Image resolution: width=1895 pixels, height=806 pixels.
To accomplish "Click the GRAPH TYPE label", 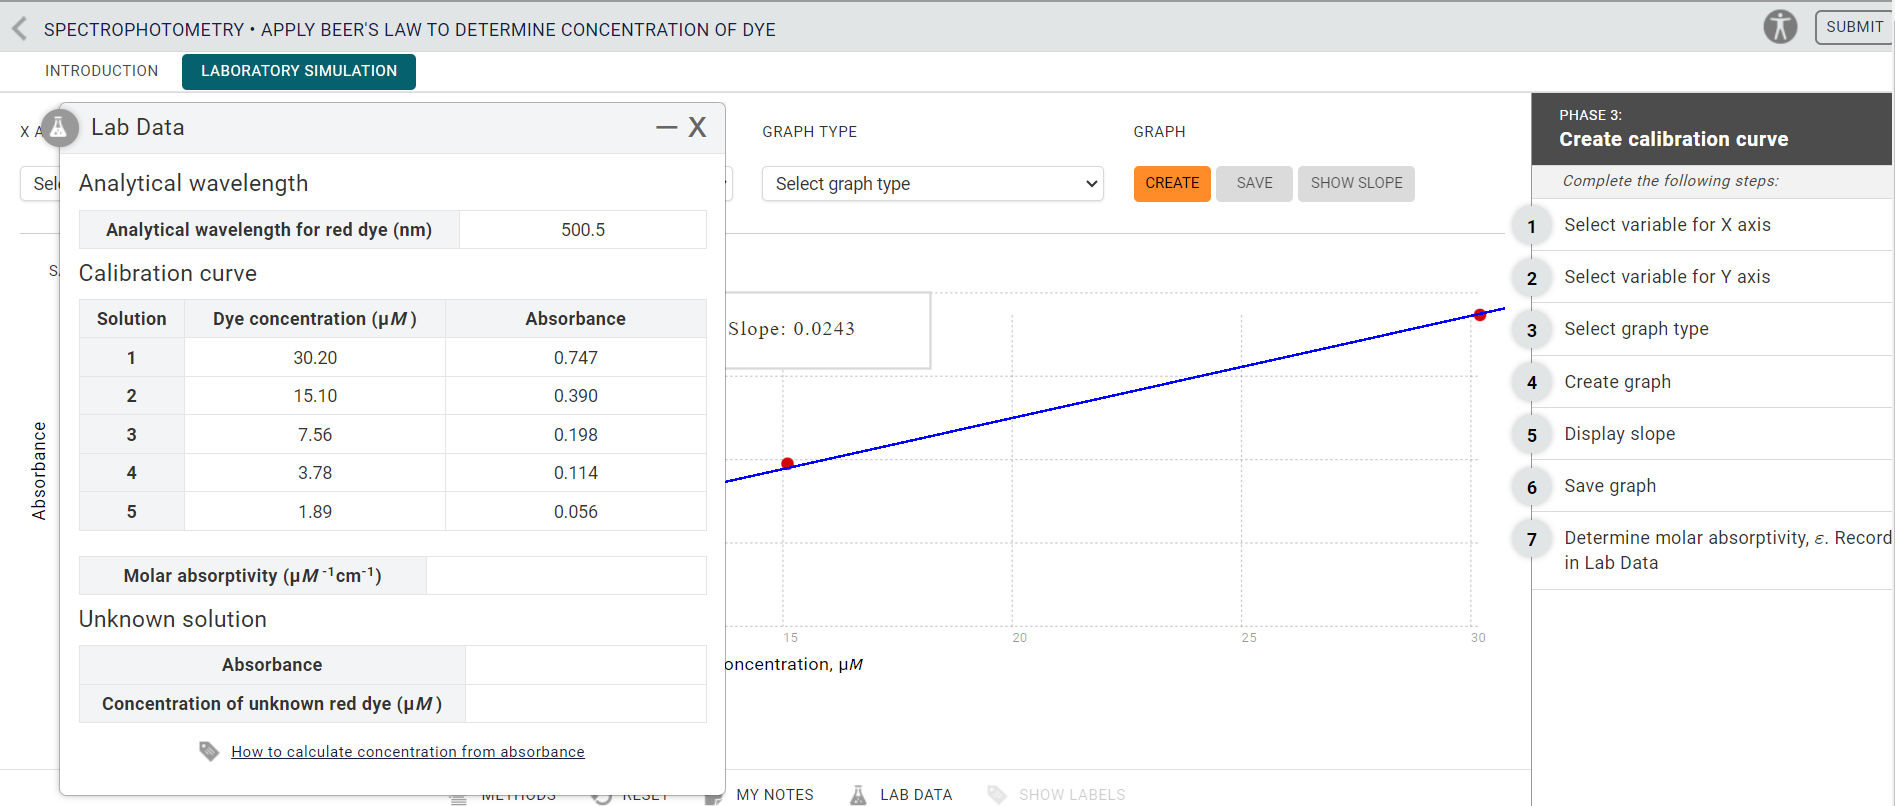I will (x=809, y=132).
